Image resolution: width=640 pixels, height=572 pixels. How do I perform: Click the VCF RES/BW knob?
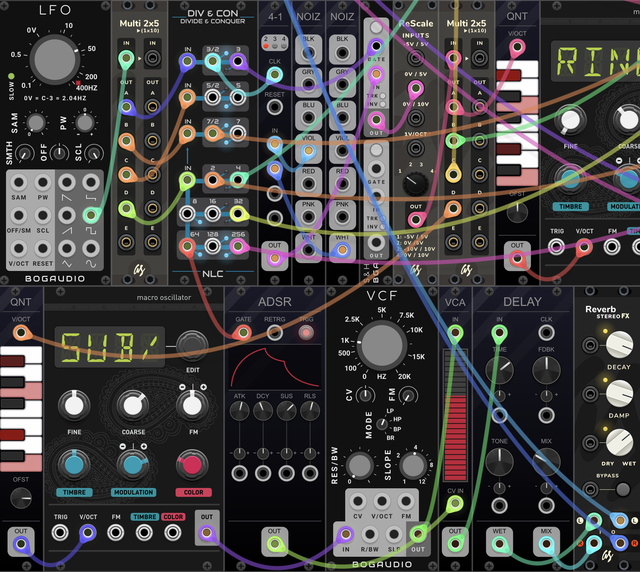pos(359,465)
